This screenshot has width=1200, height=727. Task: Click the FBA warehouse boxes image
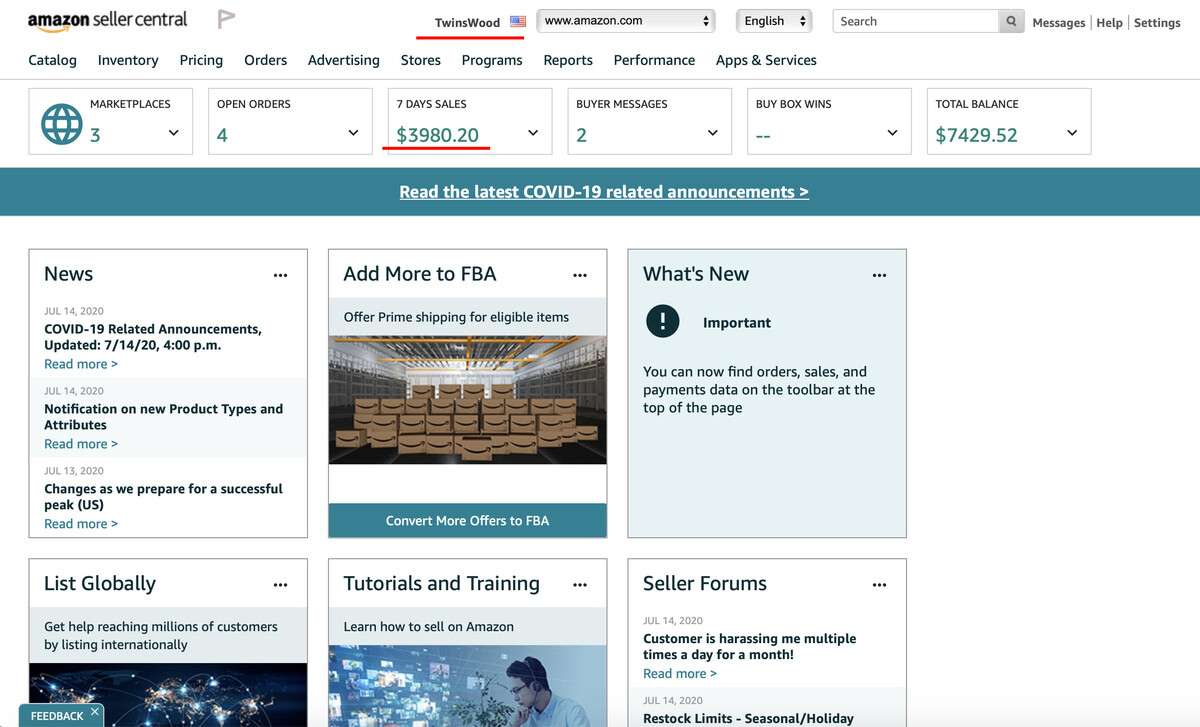(x=467, y=400)
